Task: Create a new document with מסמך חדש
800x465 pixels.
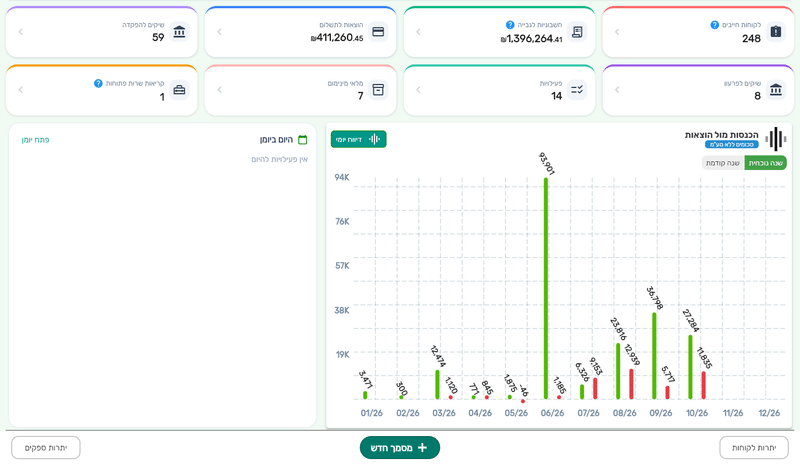Action: (400, 448)
